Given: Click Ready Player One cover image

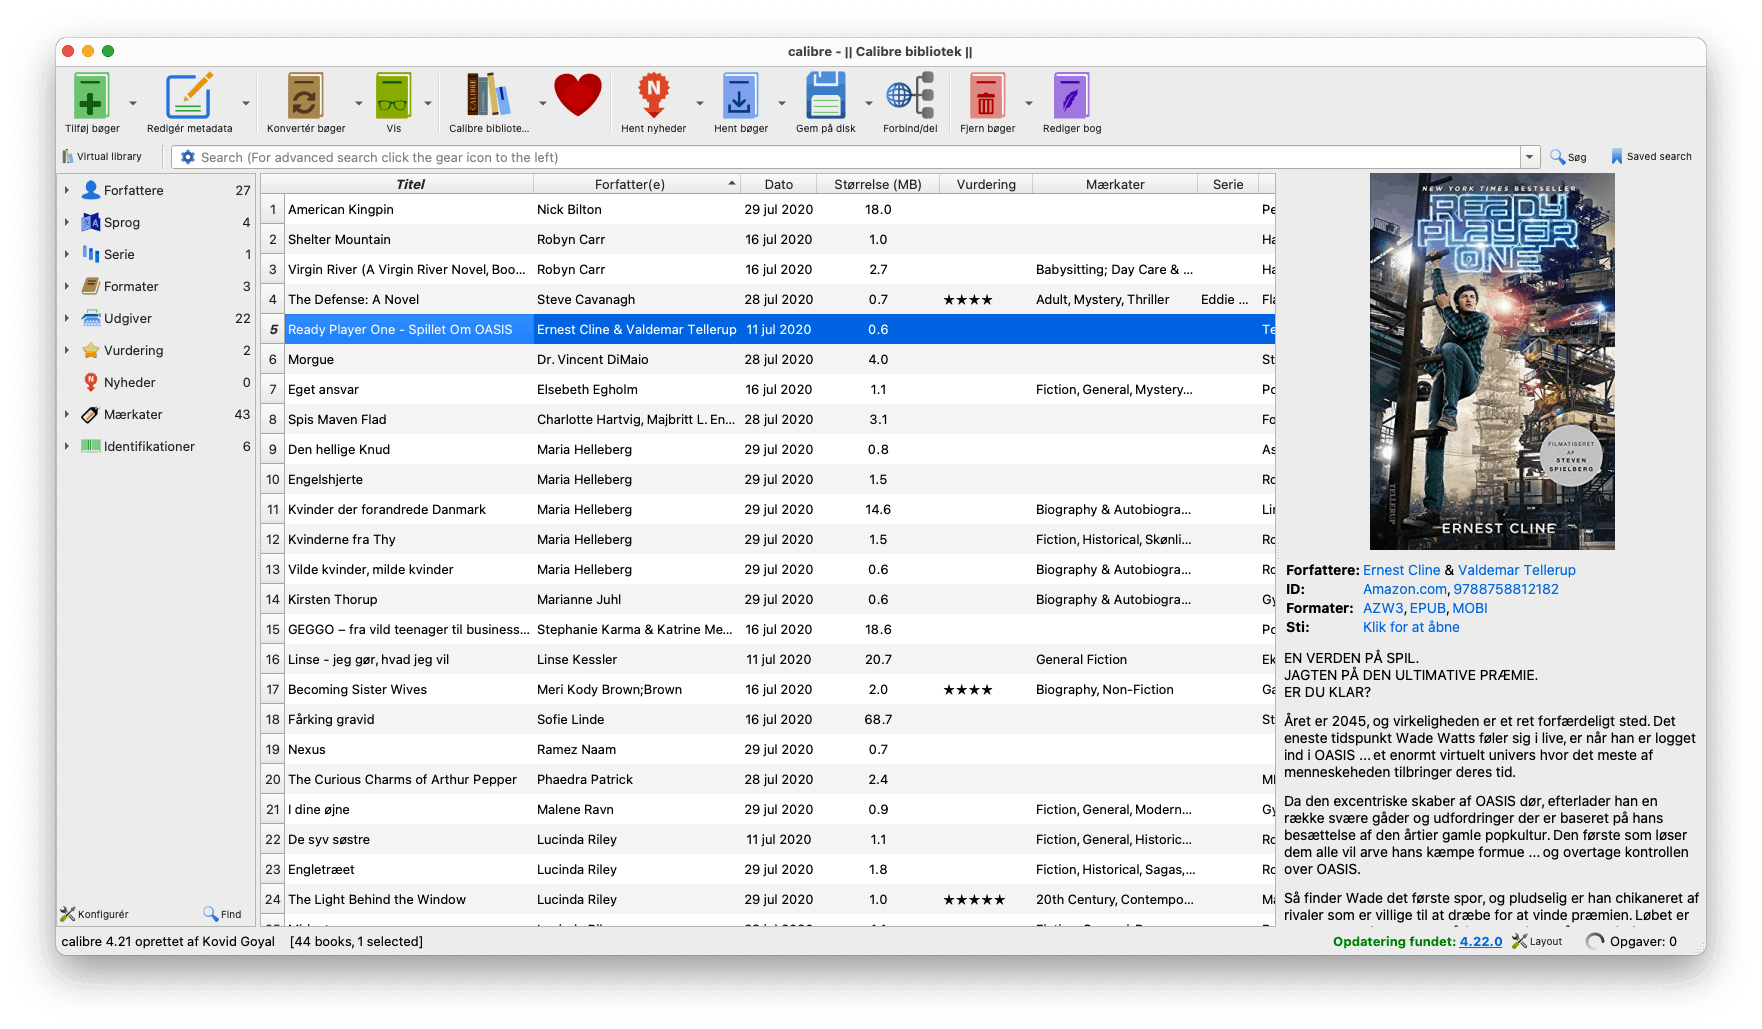Looking at the screenshot, I should point(1492,361).
